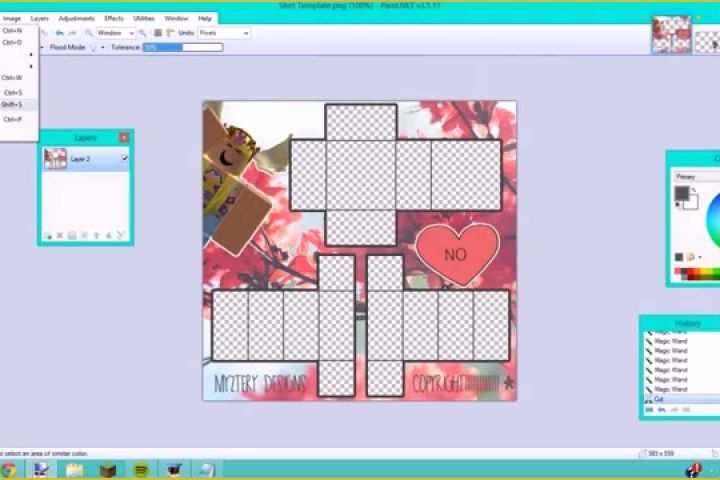The width and height of the screenshot is (720, 480).
Task: Close the Layers panel
Action: click(x=124, y=137)
